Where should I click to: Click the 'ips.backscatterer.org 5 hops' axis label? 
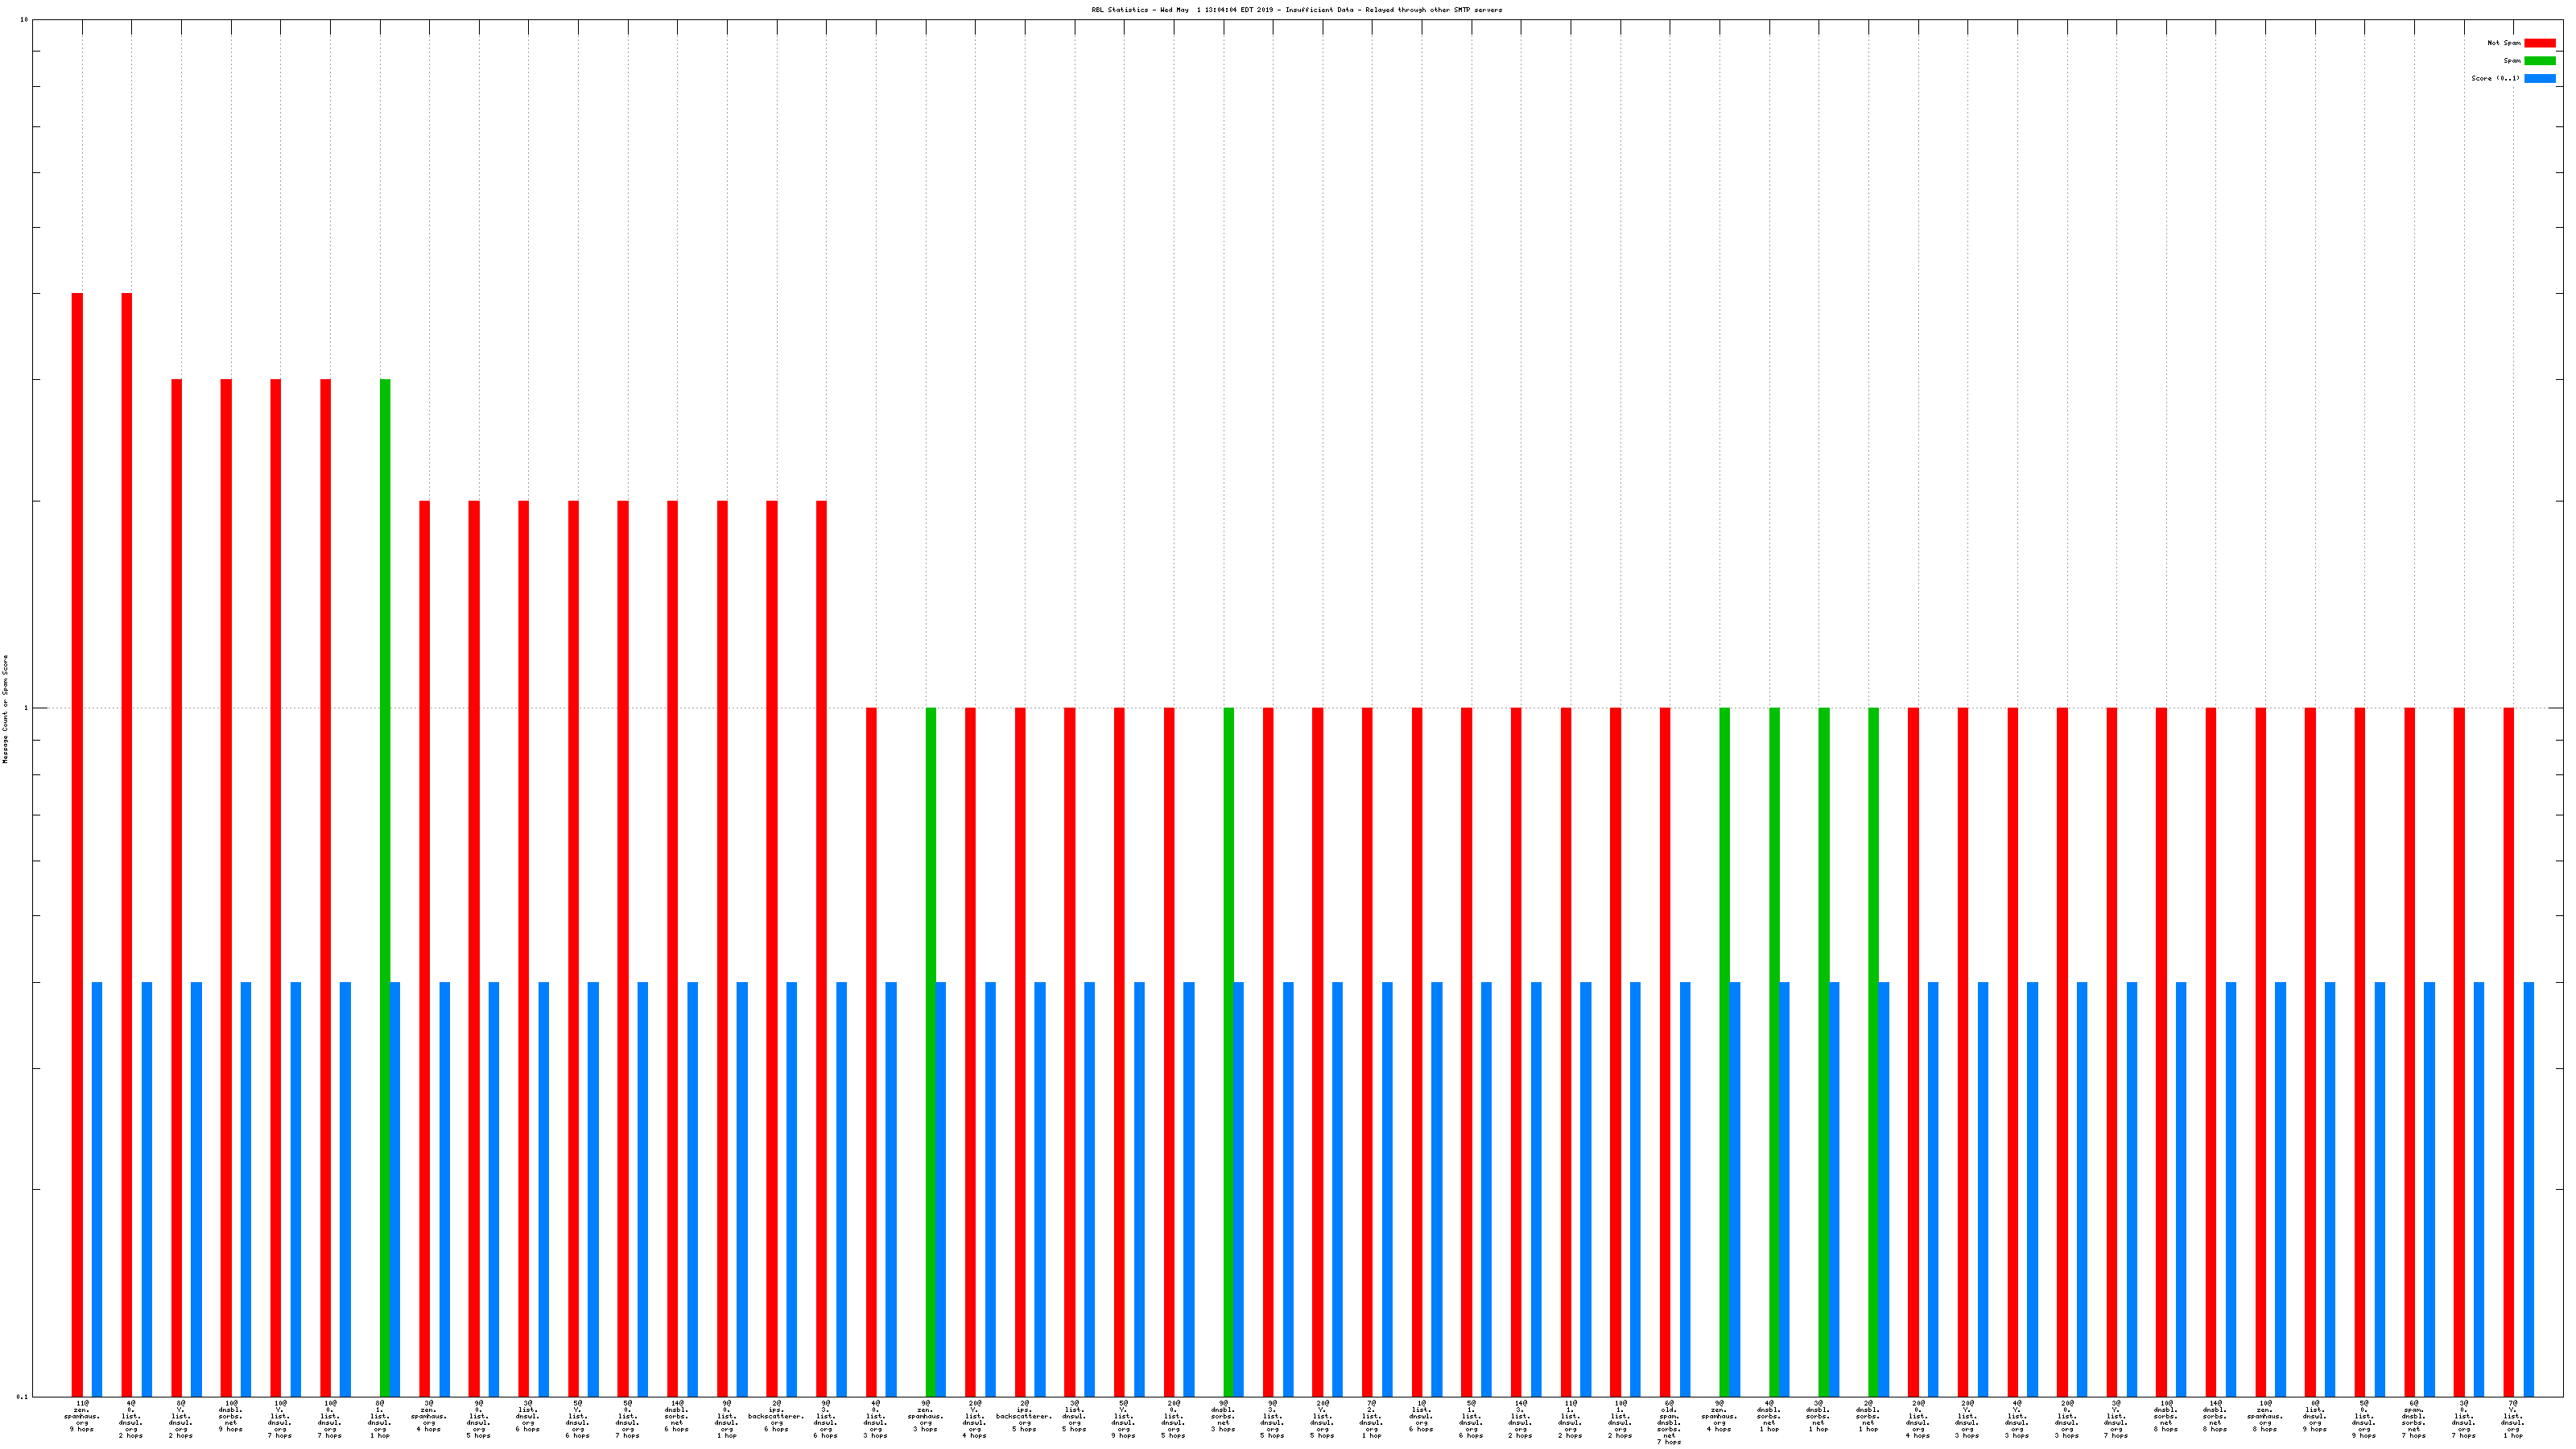(1024, 1416)
